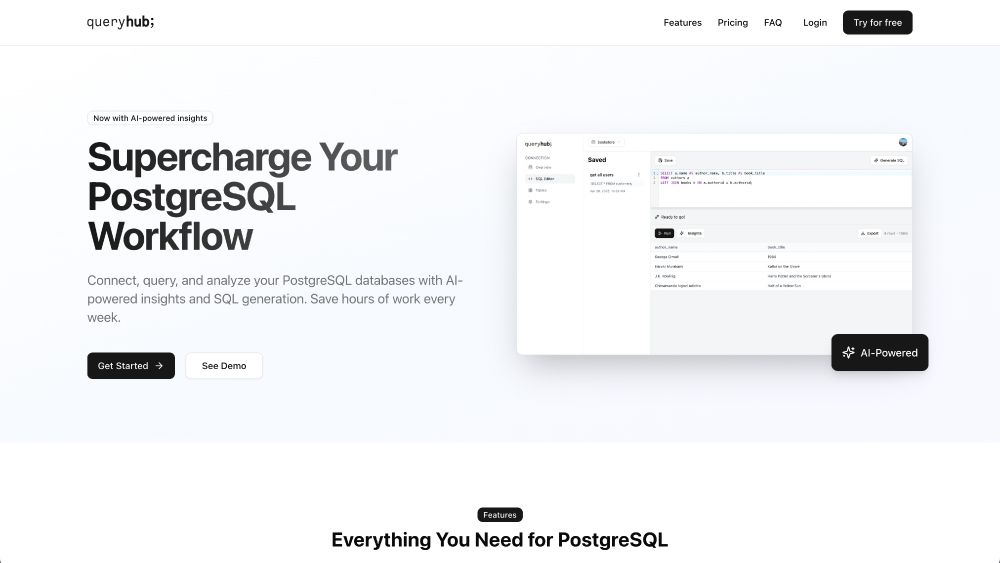Screen dimensions: 1000x563
Task: Click the 'Haruki Murakami' table cell
Action: click(x=668, y=267)
